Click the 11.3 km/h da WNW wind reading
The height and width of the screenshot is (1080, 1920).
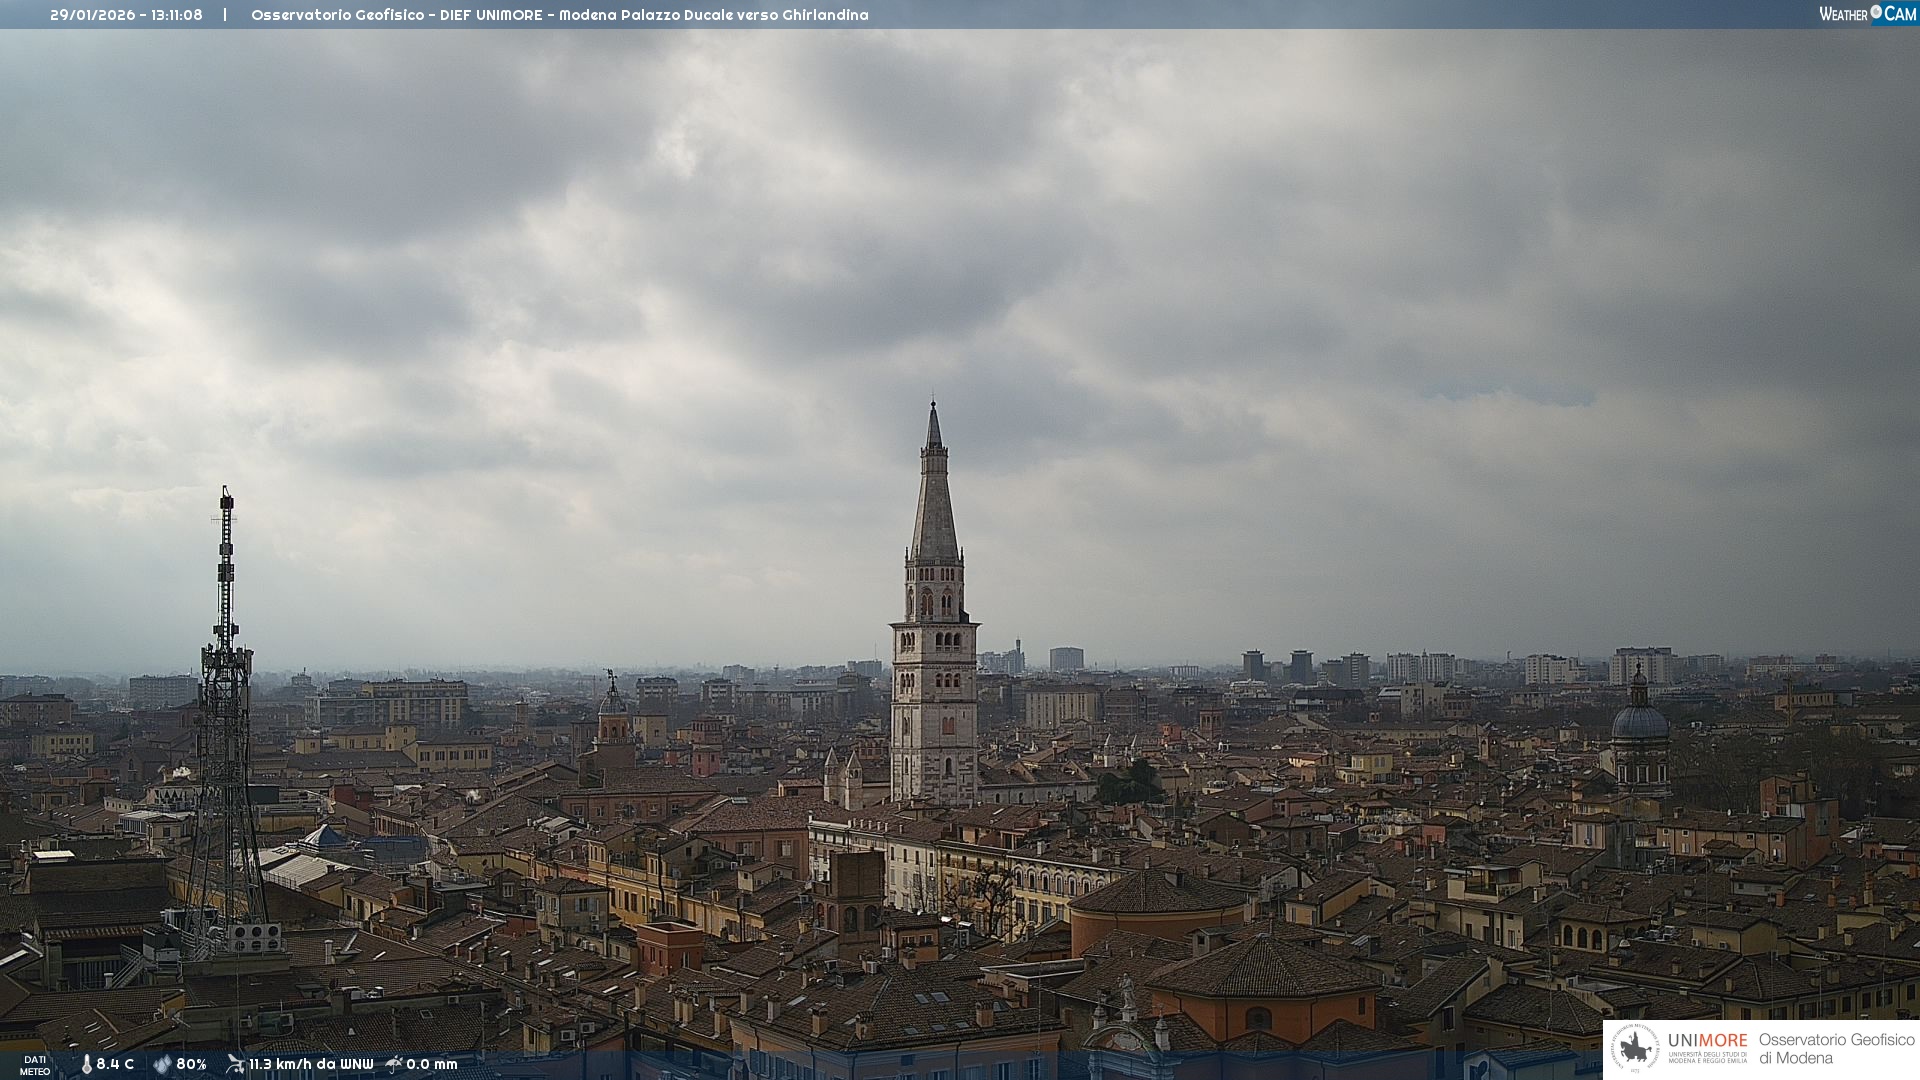(x=311, y=1065)
